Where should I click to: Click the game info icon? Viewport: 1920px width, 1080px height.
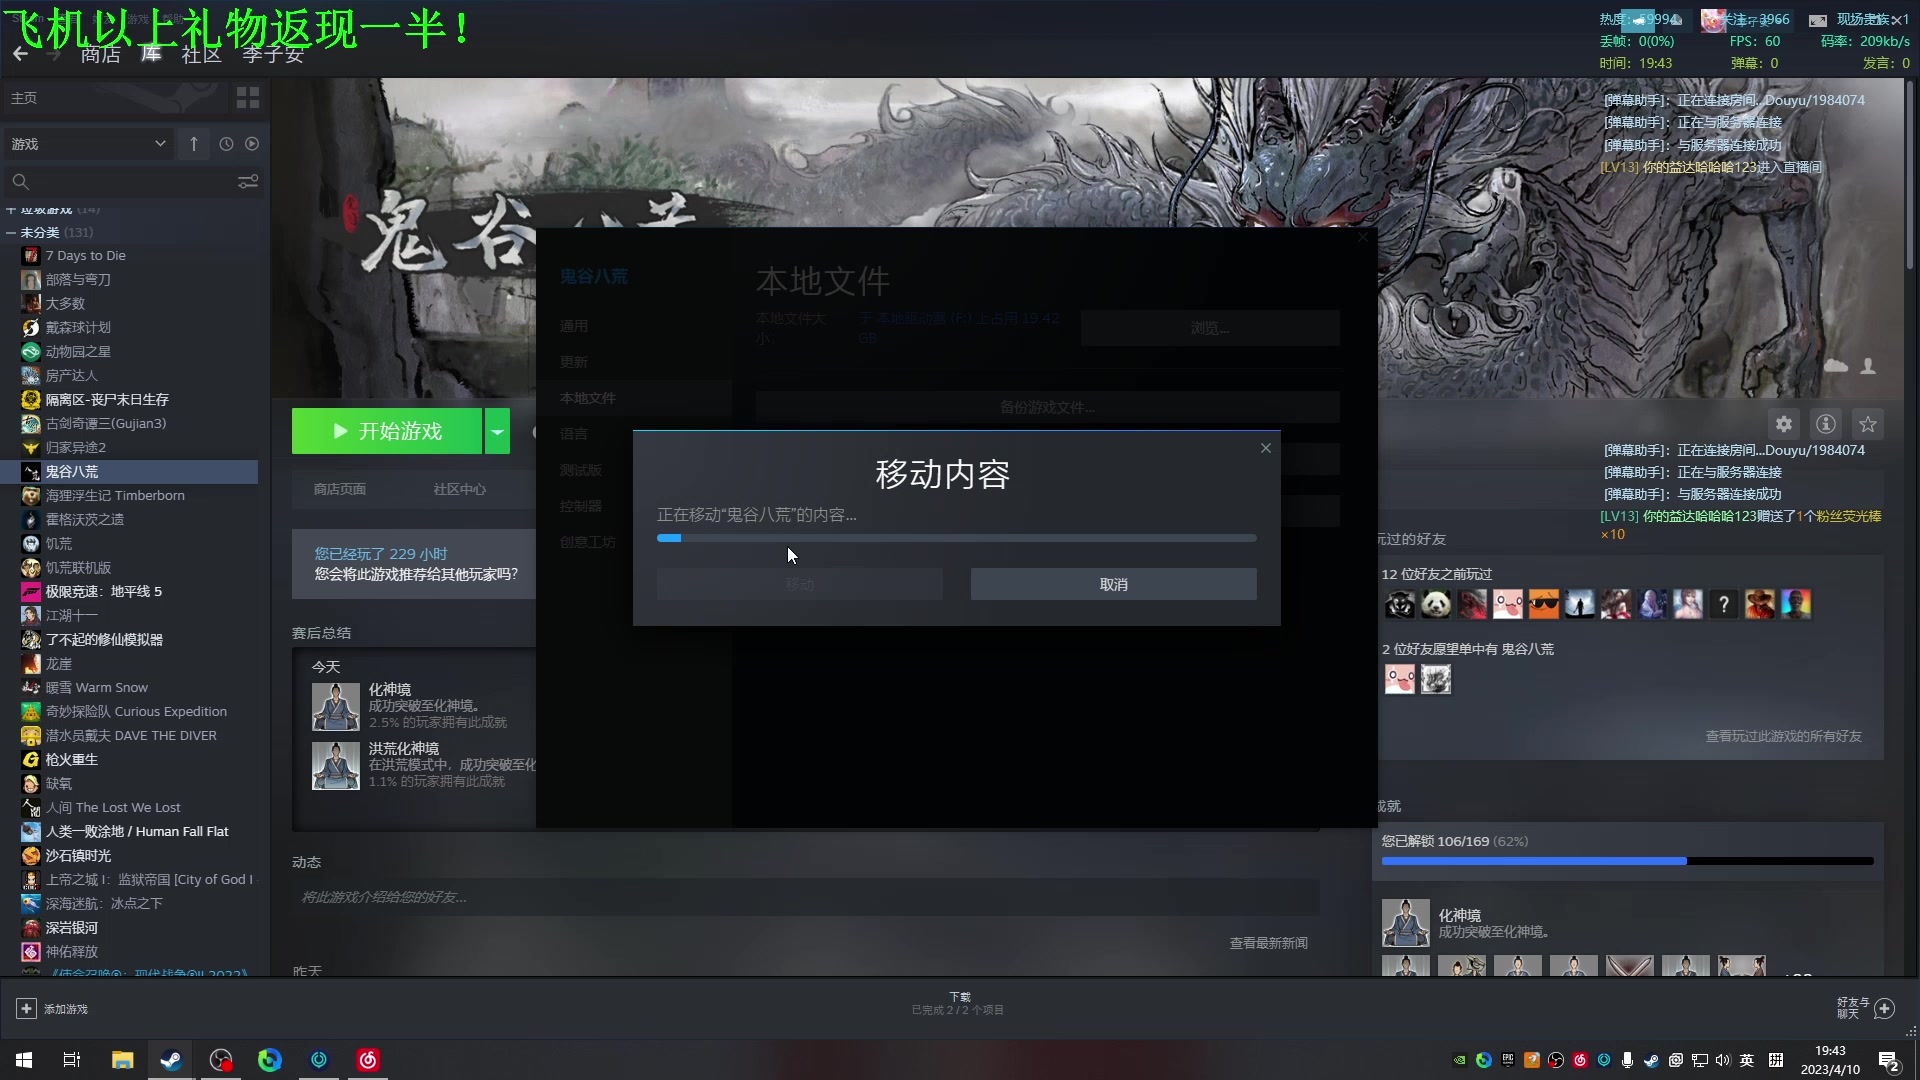1826,424
